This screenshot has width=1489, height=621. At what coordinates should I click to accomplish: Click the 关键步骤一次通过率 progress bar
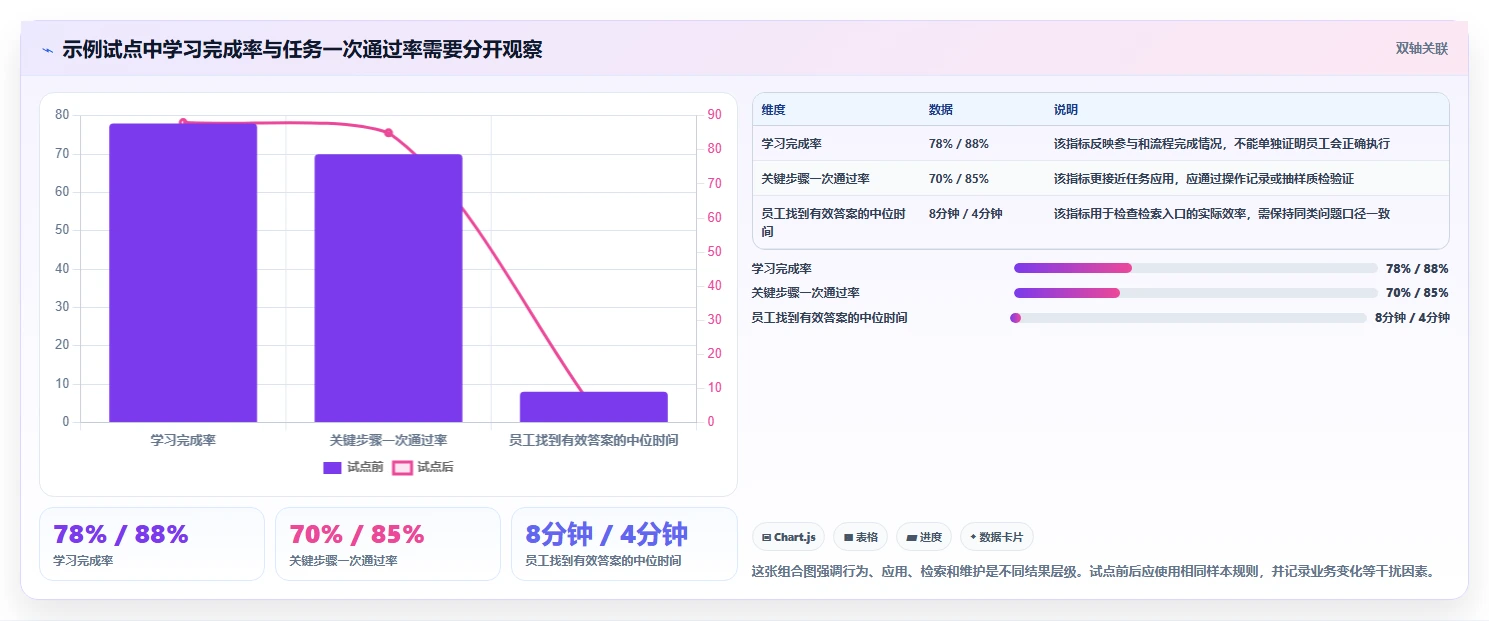[1196, 293]
